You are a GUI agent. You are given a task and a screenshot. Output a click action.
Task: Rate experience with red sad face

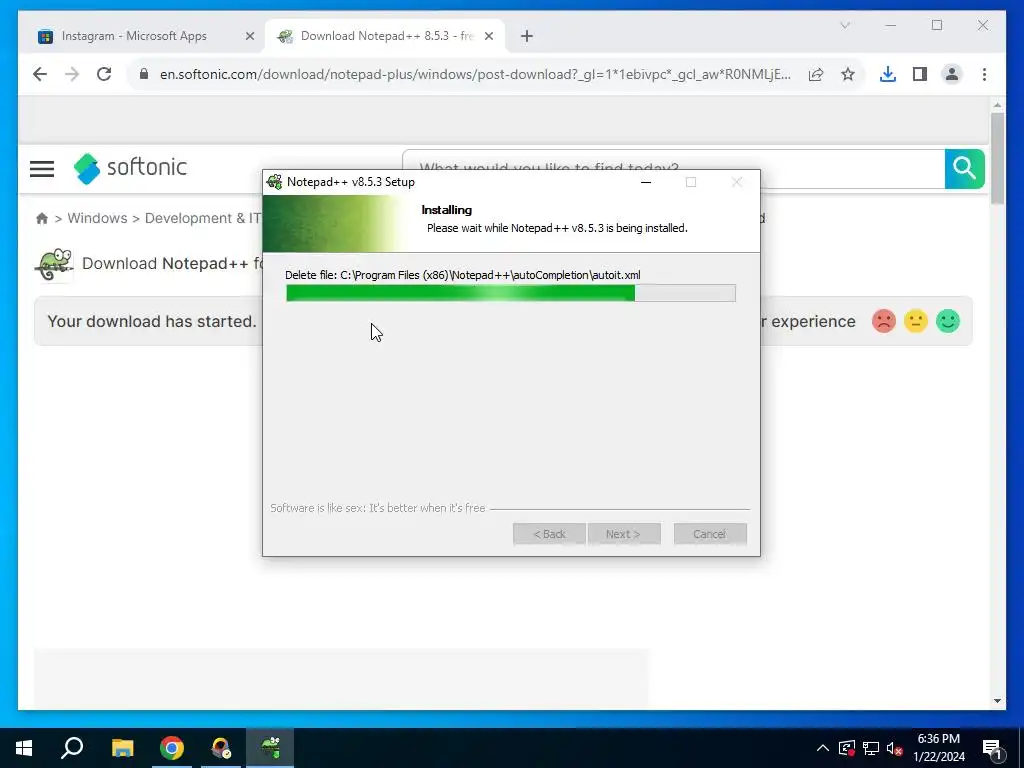(884, 321)
